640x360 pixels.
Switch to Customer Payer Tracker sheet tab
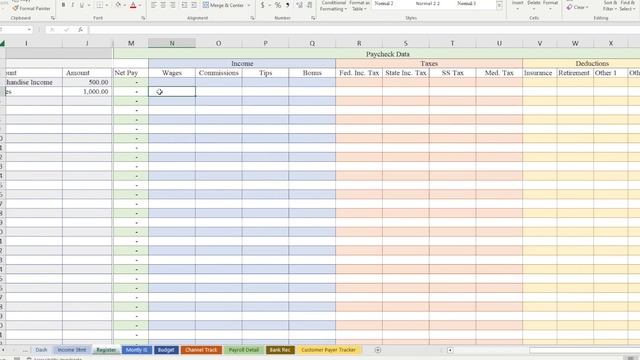329,350
